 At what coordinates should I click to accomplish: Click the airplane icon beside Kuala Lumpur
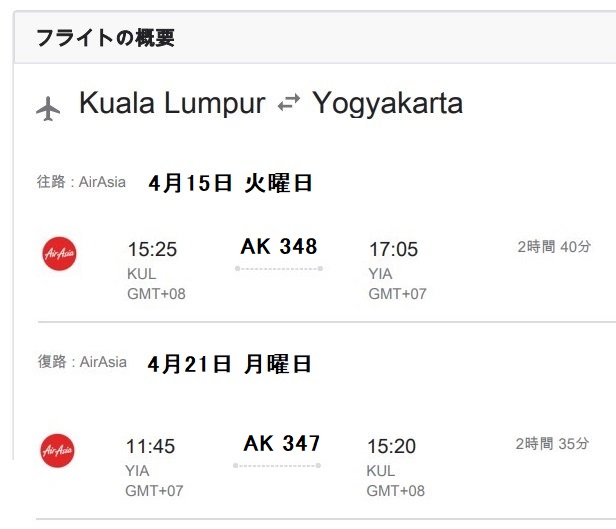click(48, 107)
